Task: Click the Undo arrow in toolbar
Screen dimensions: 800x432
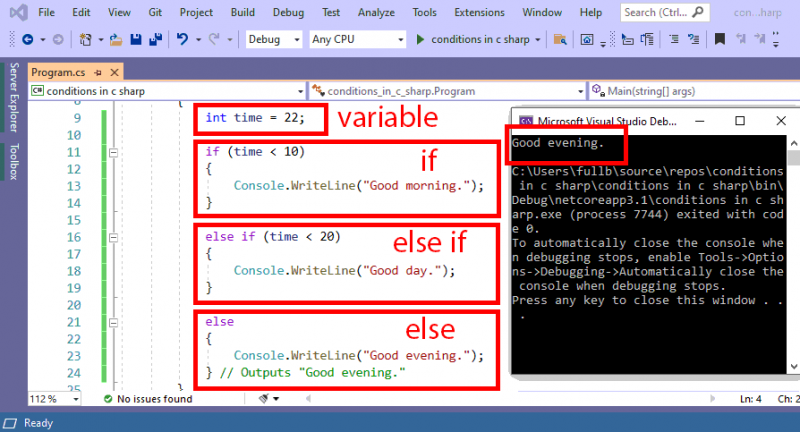Action: [x=182, y=39]
